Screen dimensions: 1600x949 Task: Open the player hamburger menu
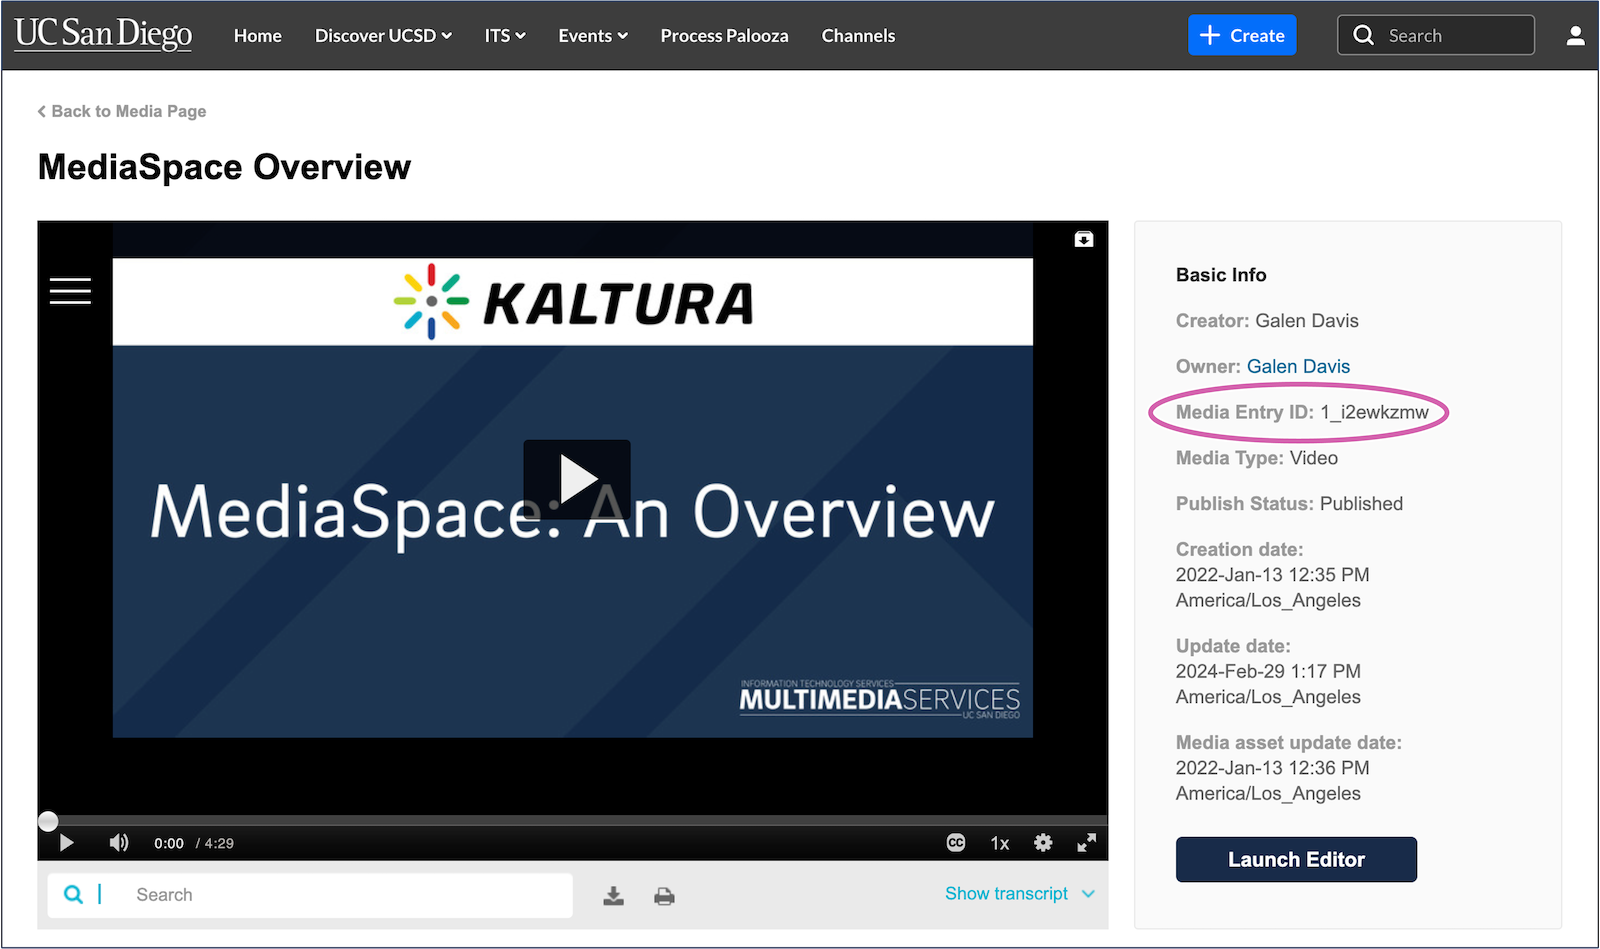click(70, 291)
